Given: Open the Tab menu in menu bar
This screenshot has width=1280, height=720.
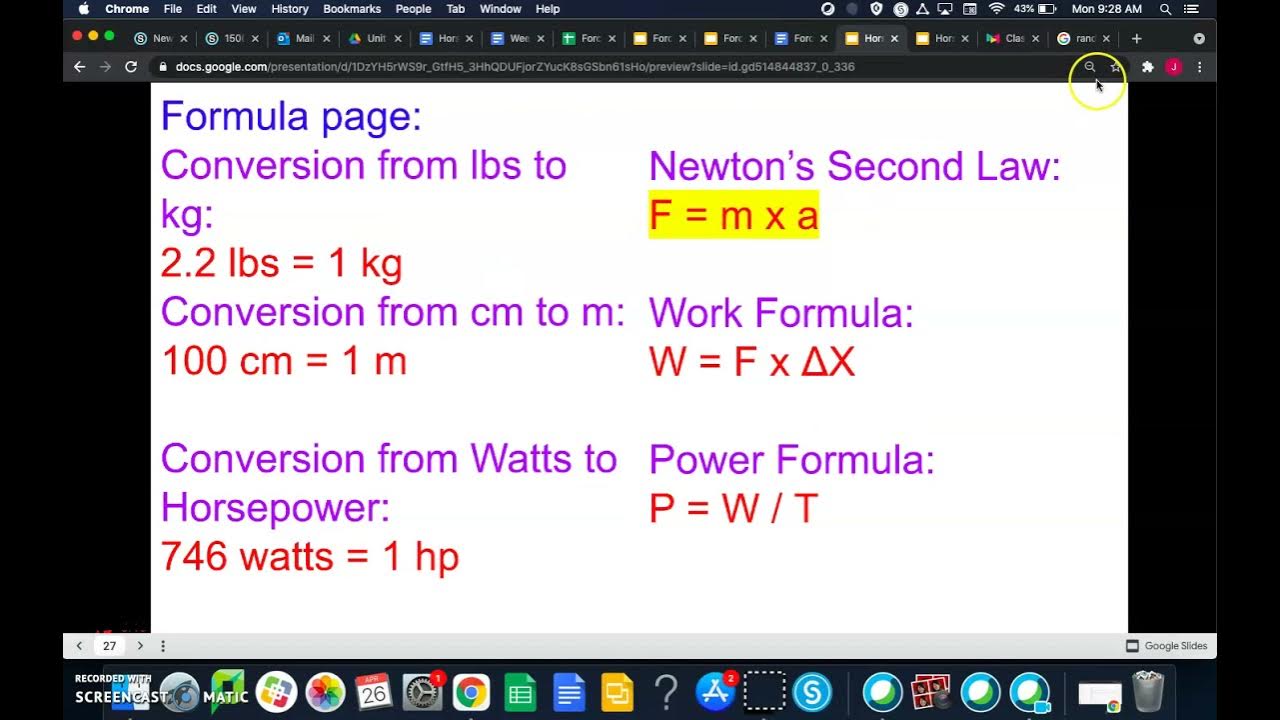Looking at the screenshot, I should [456, 9].
